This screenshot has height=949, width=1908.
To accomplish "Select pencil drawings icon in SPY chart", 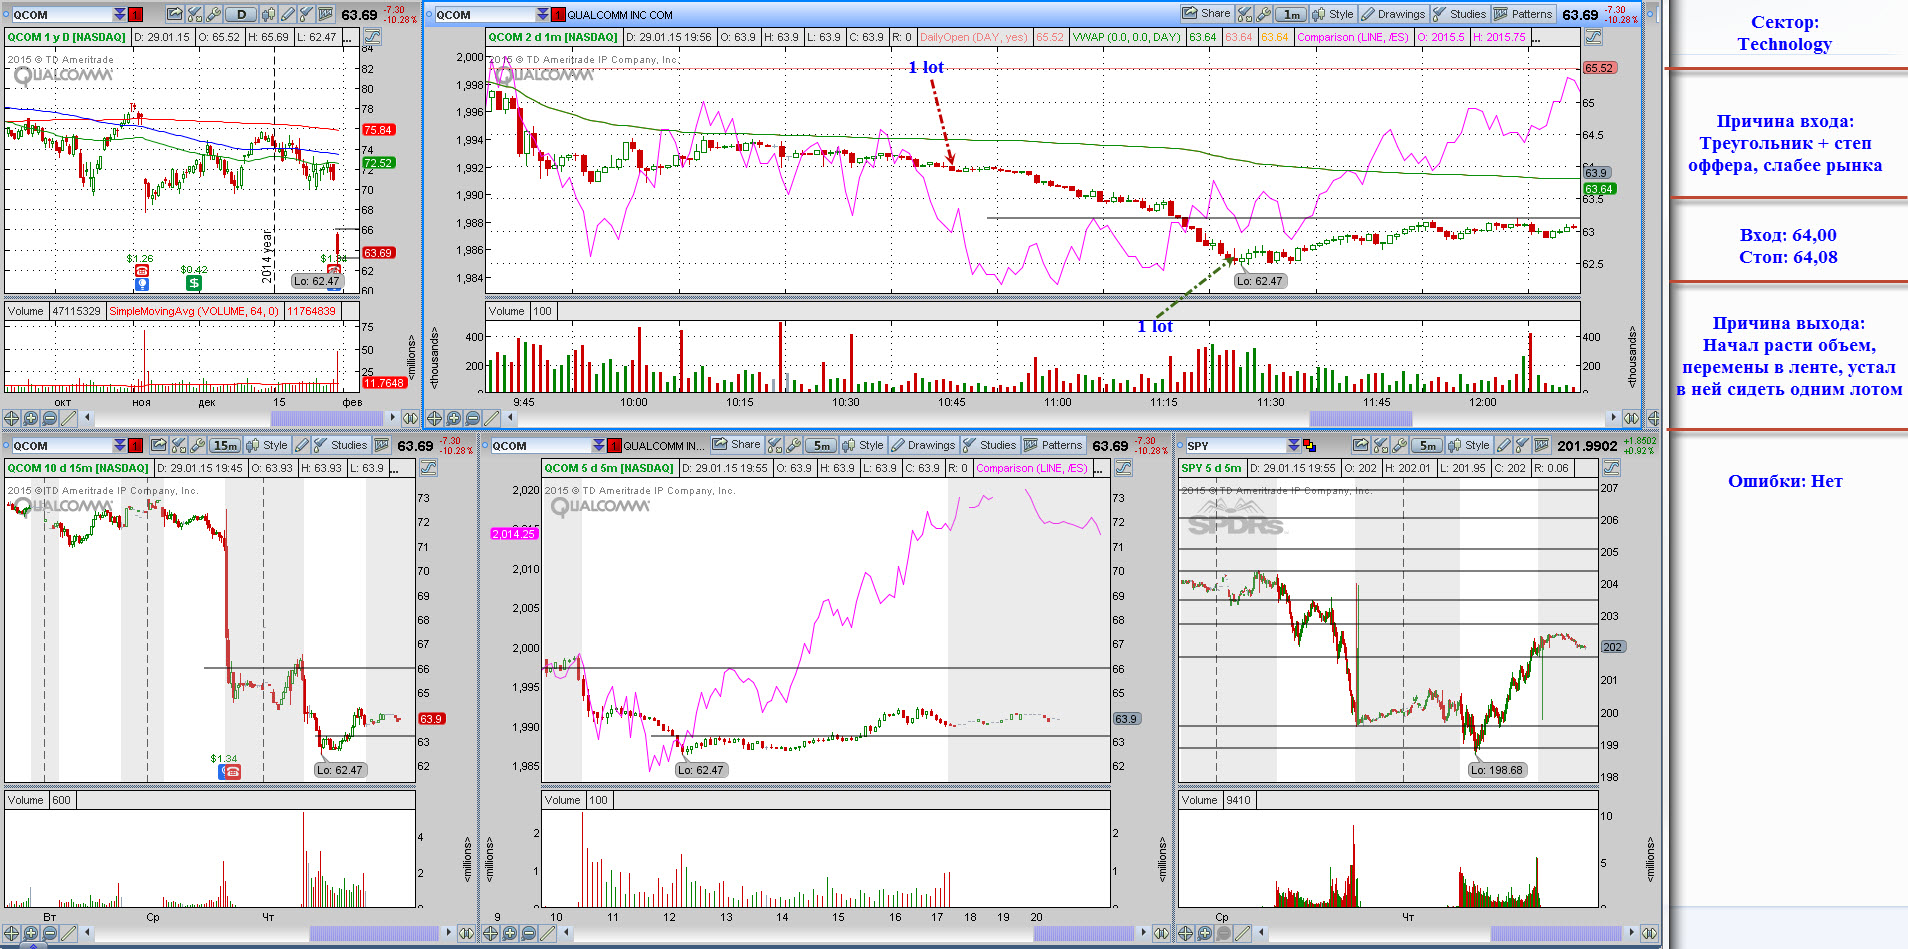I will pos(1503,445).
